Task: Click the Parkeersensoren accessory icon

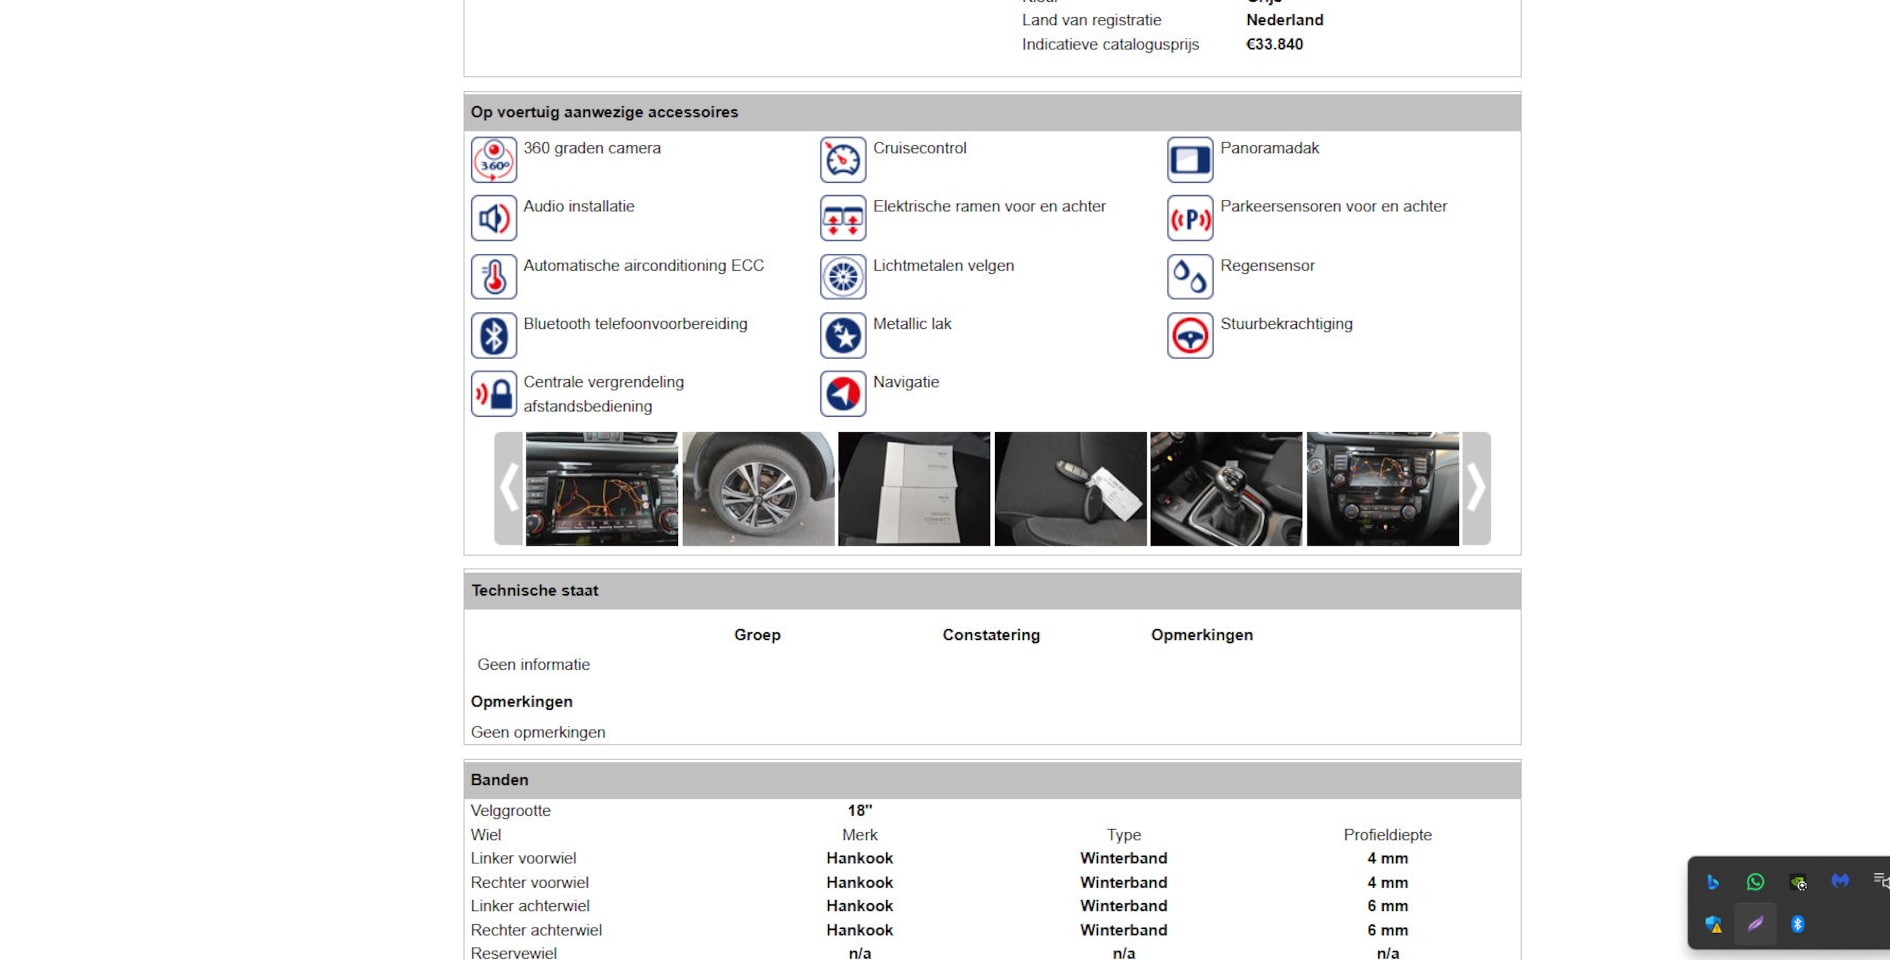Action: [1189, 218]
